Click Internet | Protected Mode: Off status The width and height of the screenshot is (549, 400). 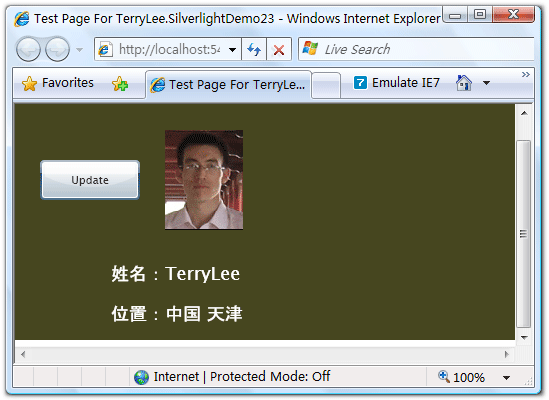click(242, 377)
